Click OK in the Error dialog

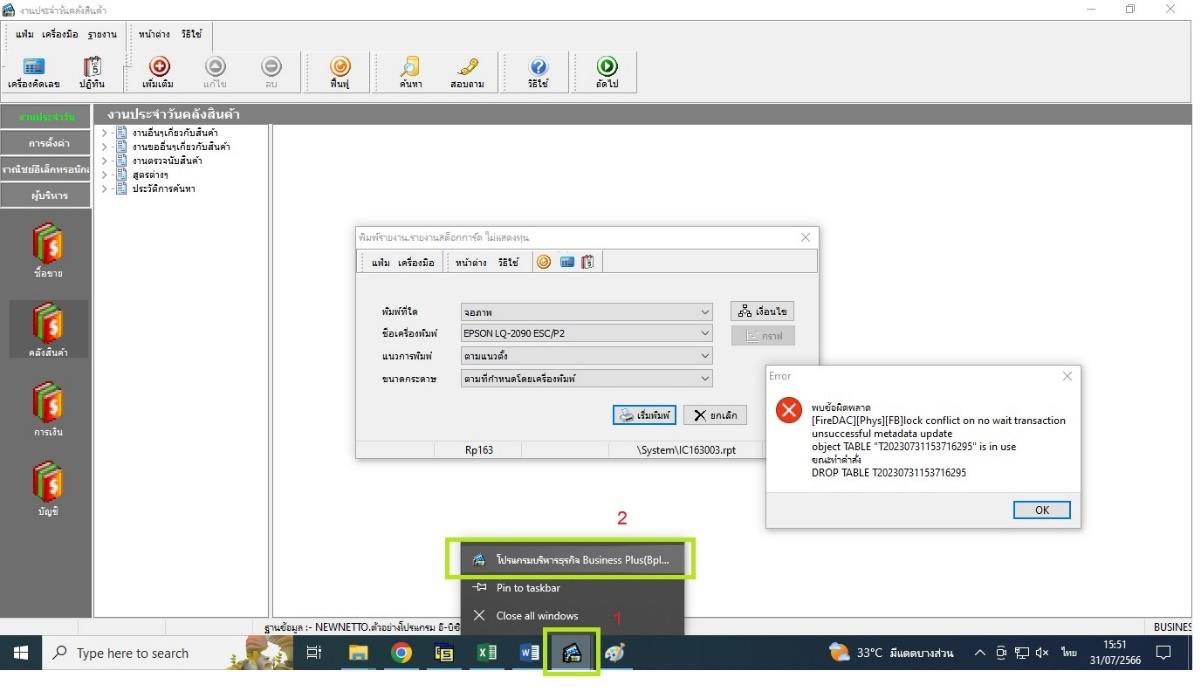click(x=1041, y=510)
